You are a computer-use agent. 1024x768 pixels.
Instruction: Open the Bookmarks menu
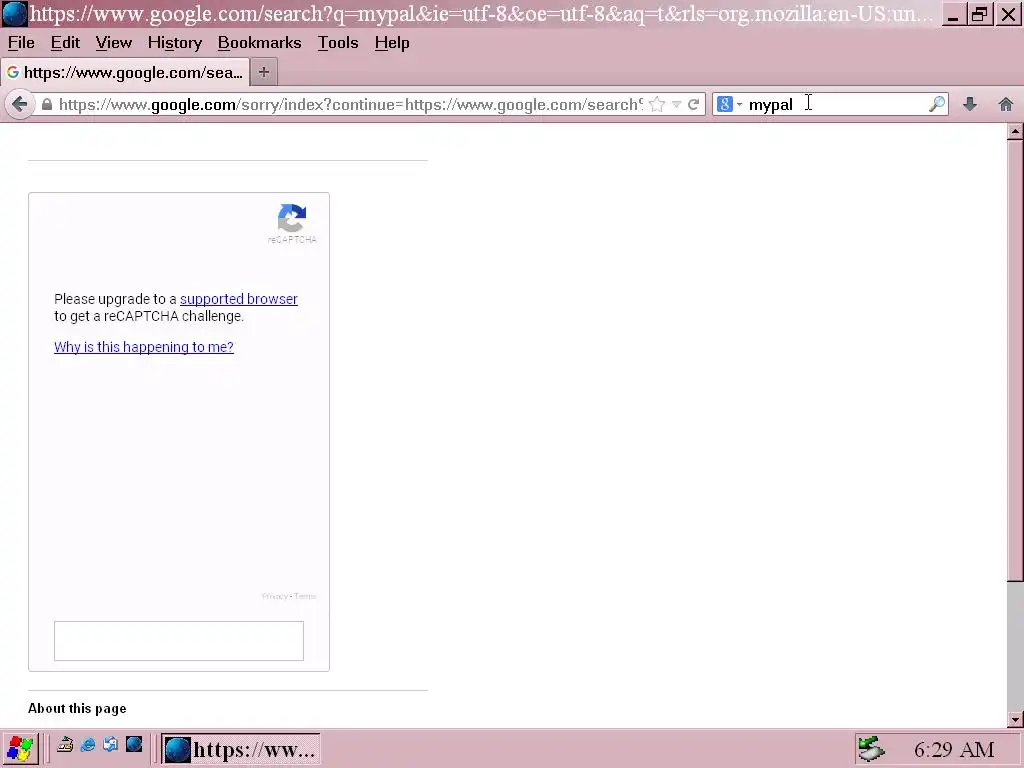[x=259, y=43]
